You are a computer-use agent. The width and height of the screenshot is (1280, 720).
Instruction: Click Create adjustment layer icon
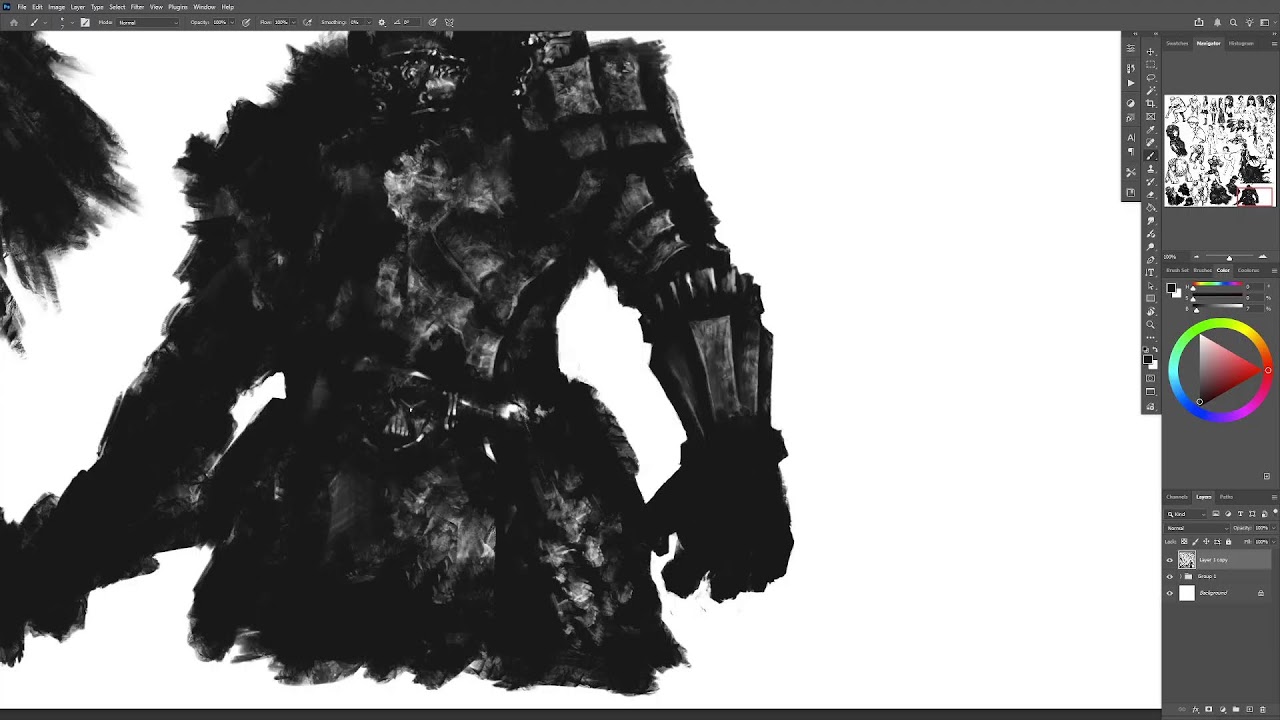(1223, 709)
